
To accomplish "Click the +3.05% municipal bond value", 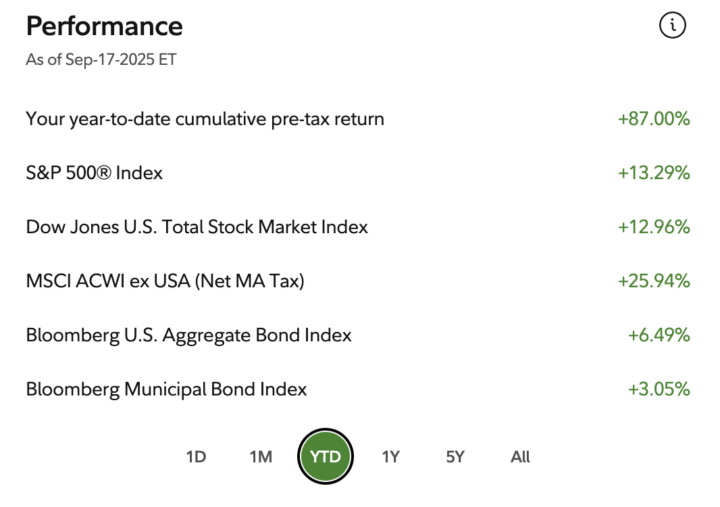I will tap(659, 389).
